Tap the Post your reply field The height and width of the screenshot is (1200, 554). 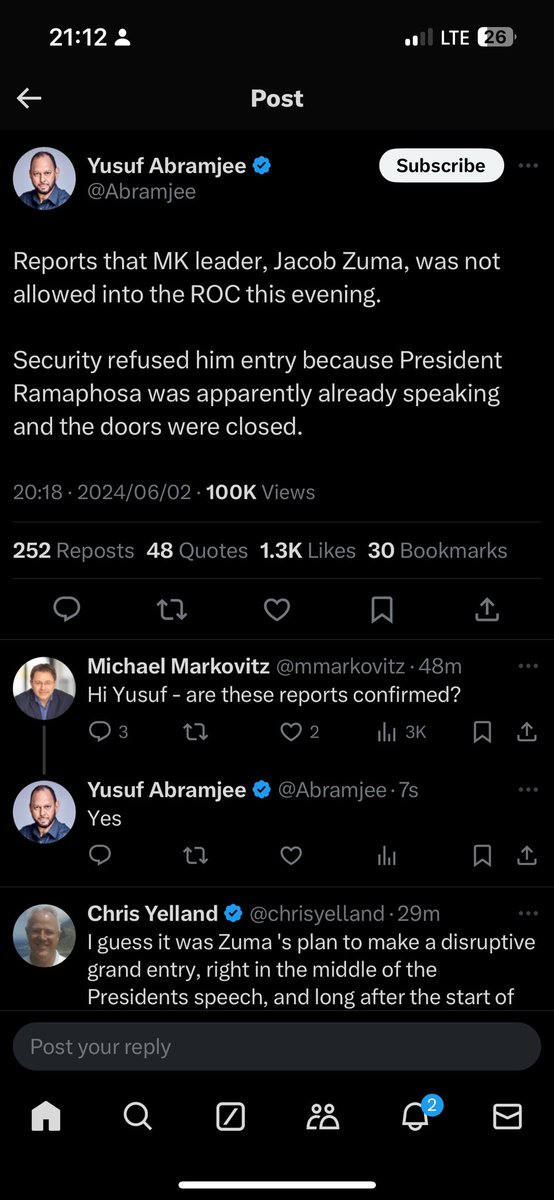point(277,1047)
